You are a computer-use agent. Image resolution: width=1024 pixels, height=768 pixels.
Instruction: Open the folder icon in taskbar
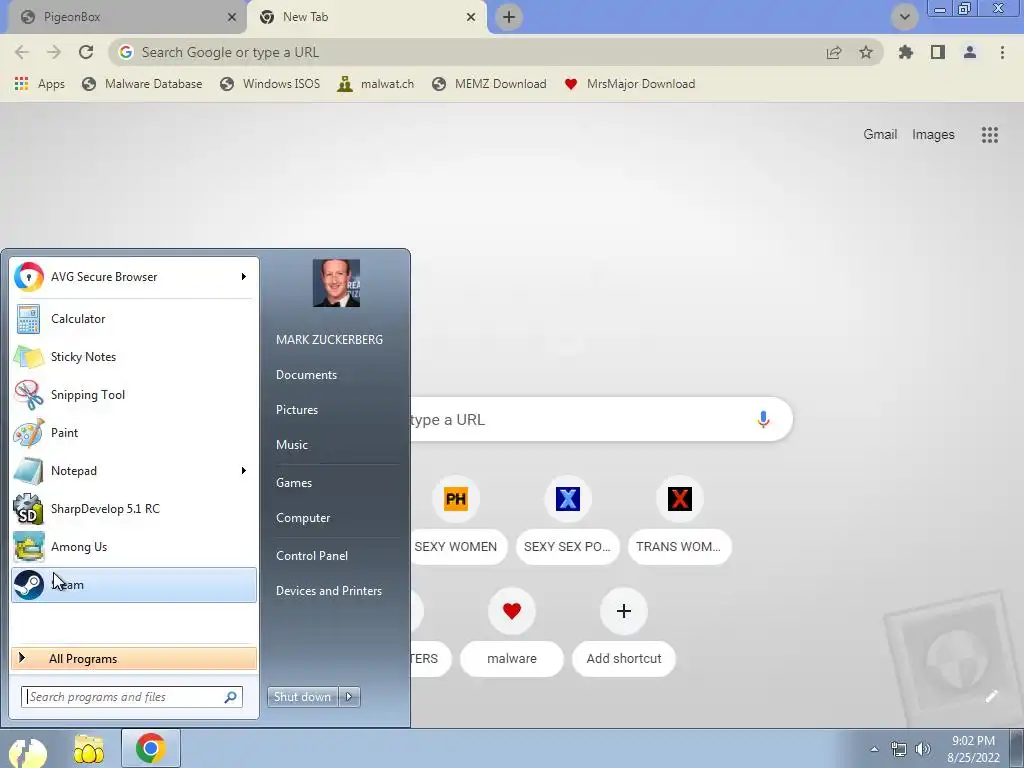[x=88, y=749]
